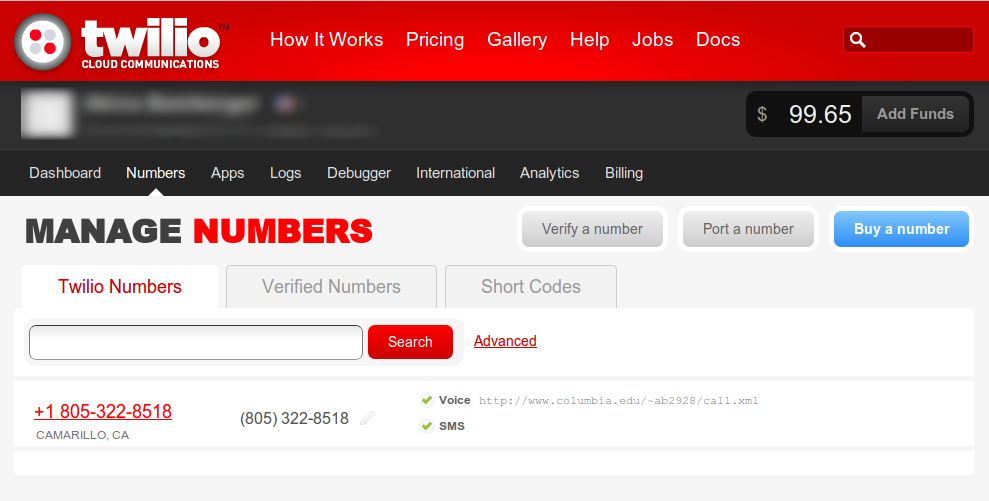Open the Debugger section
The height and width of the screenshot is (501, 989).
coord(359,173)
